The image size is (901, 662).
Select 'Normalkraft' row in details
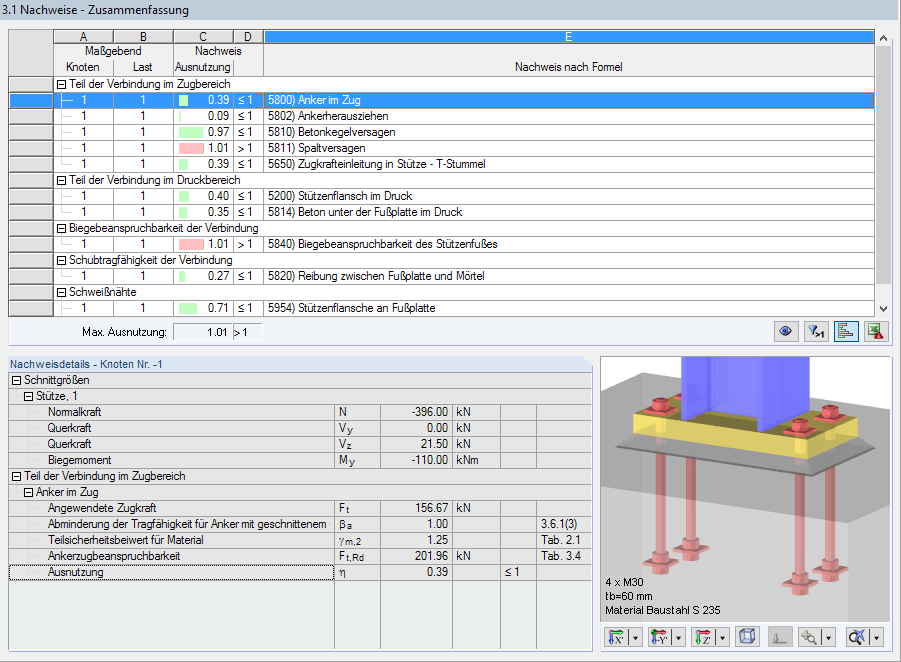pos(299,412)
